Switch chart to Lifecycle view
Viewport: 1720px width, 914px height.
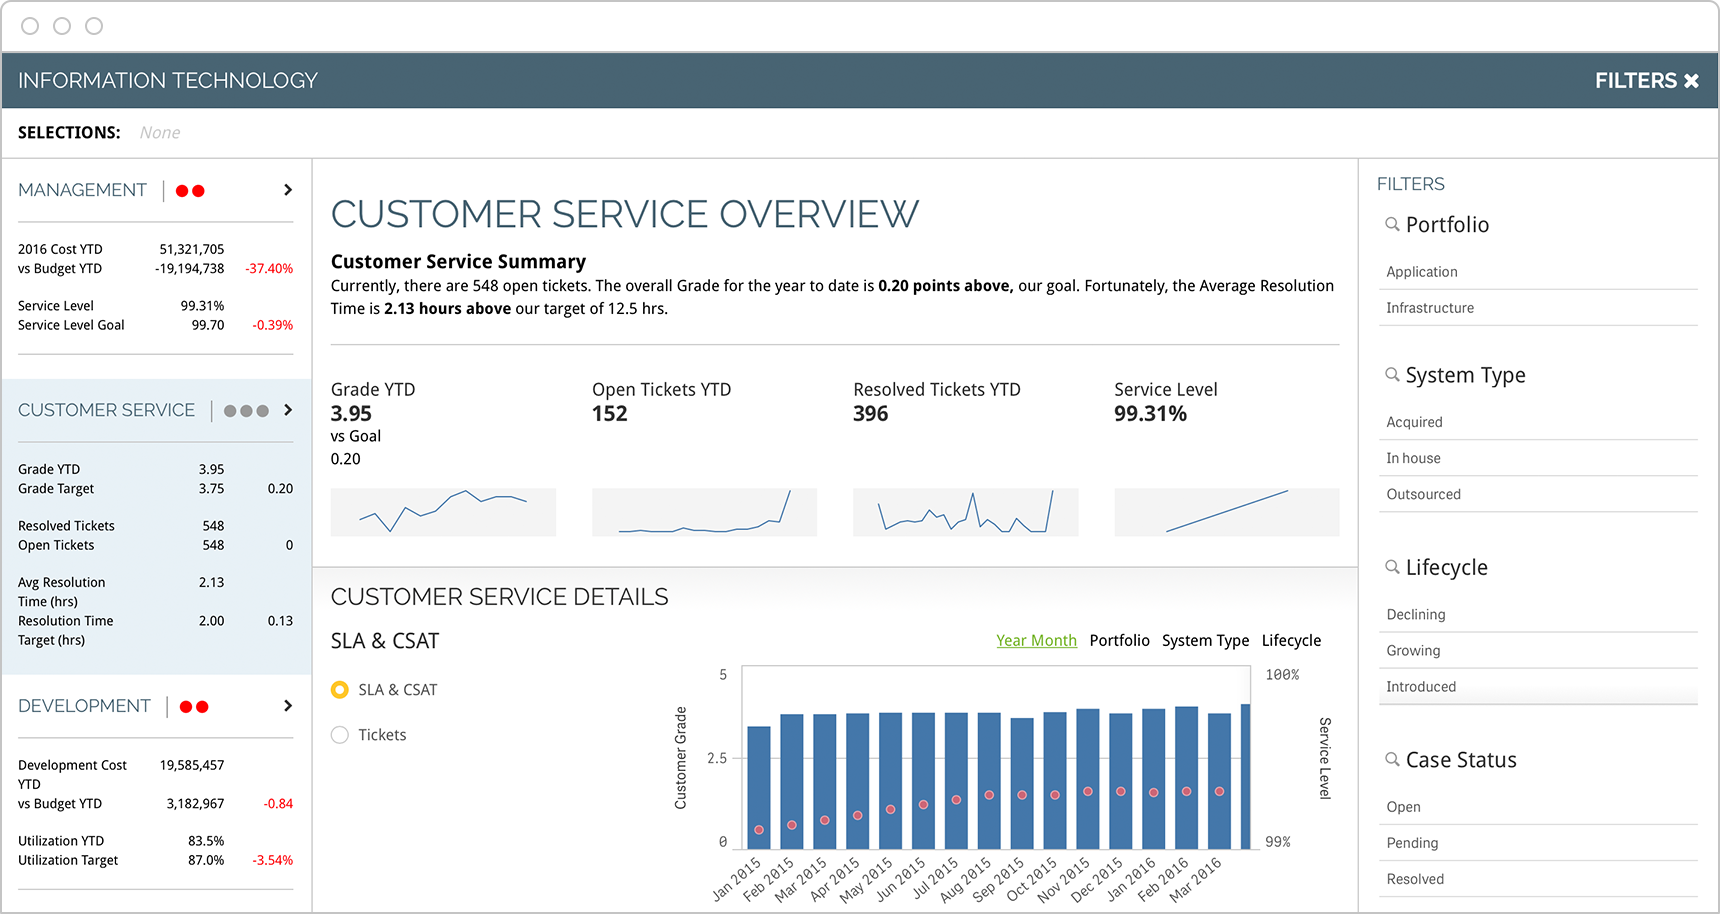pos(1291,641)
